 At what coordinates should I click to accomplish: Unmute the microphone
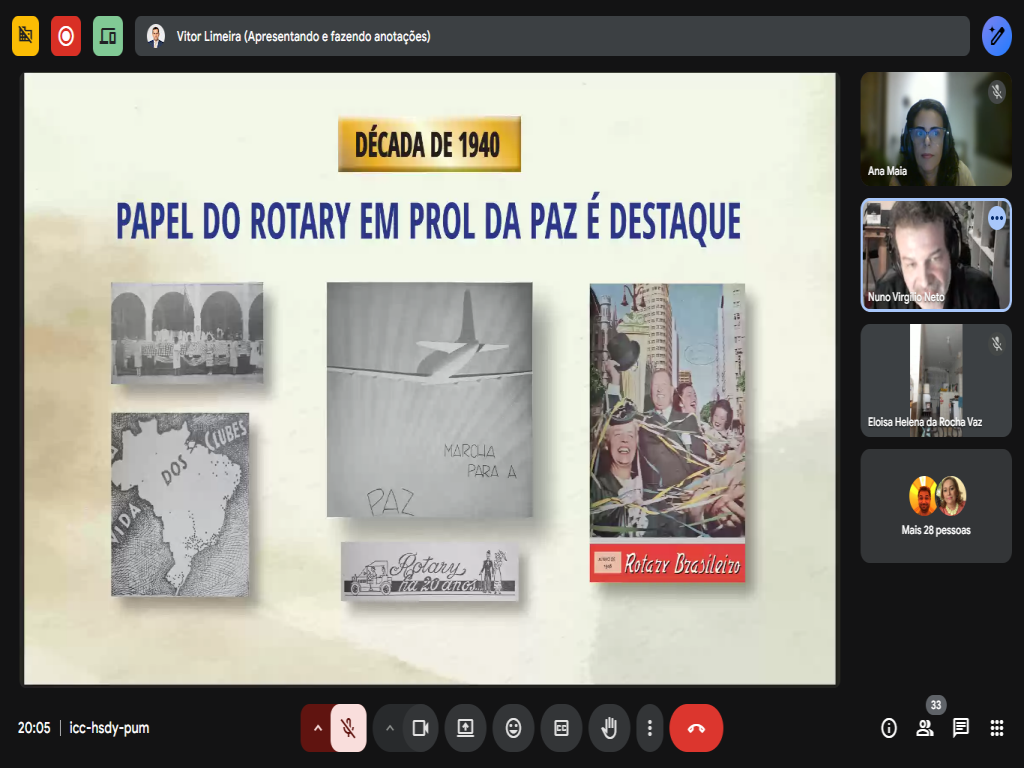click(348, 728)
